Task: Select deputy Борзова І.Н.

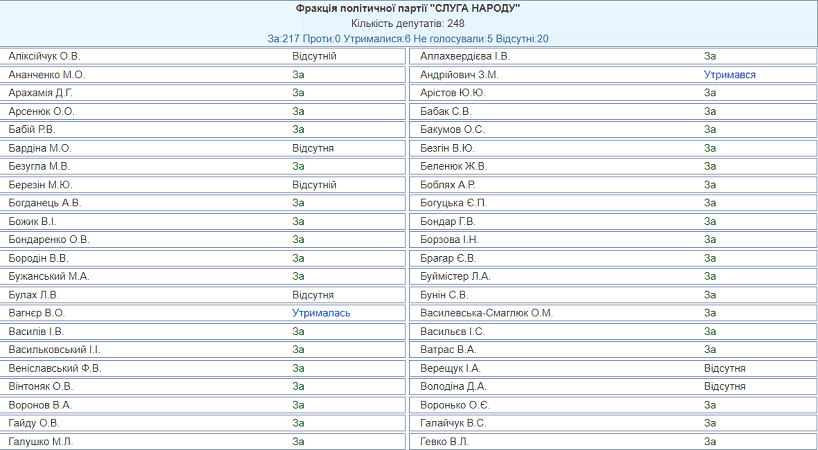Action: pyautogui.click(x=449, y=240)
